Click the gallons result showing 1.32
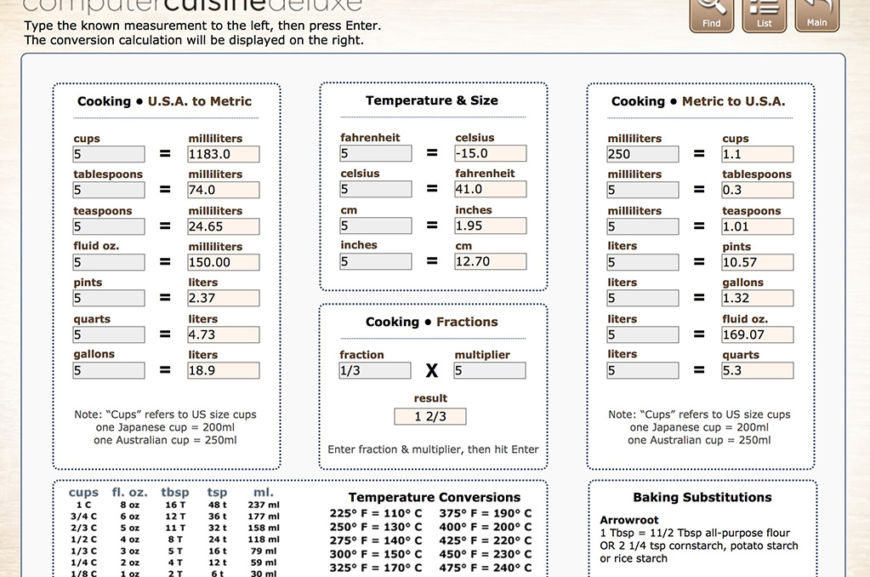Image resolution: width=870 pixels, height=577 pixels. point(757,298)
